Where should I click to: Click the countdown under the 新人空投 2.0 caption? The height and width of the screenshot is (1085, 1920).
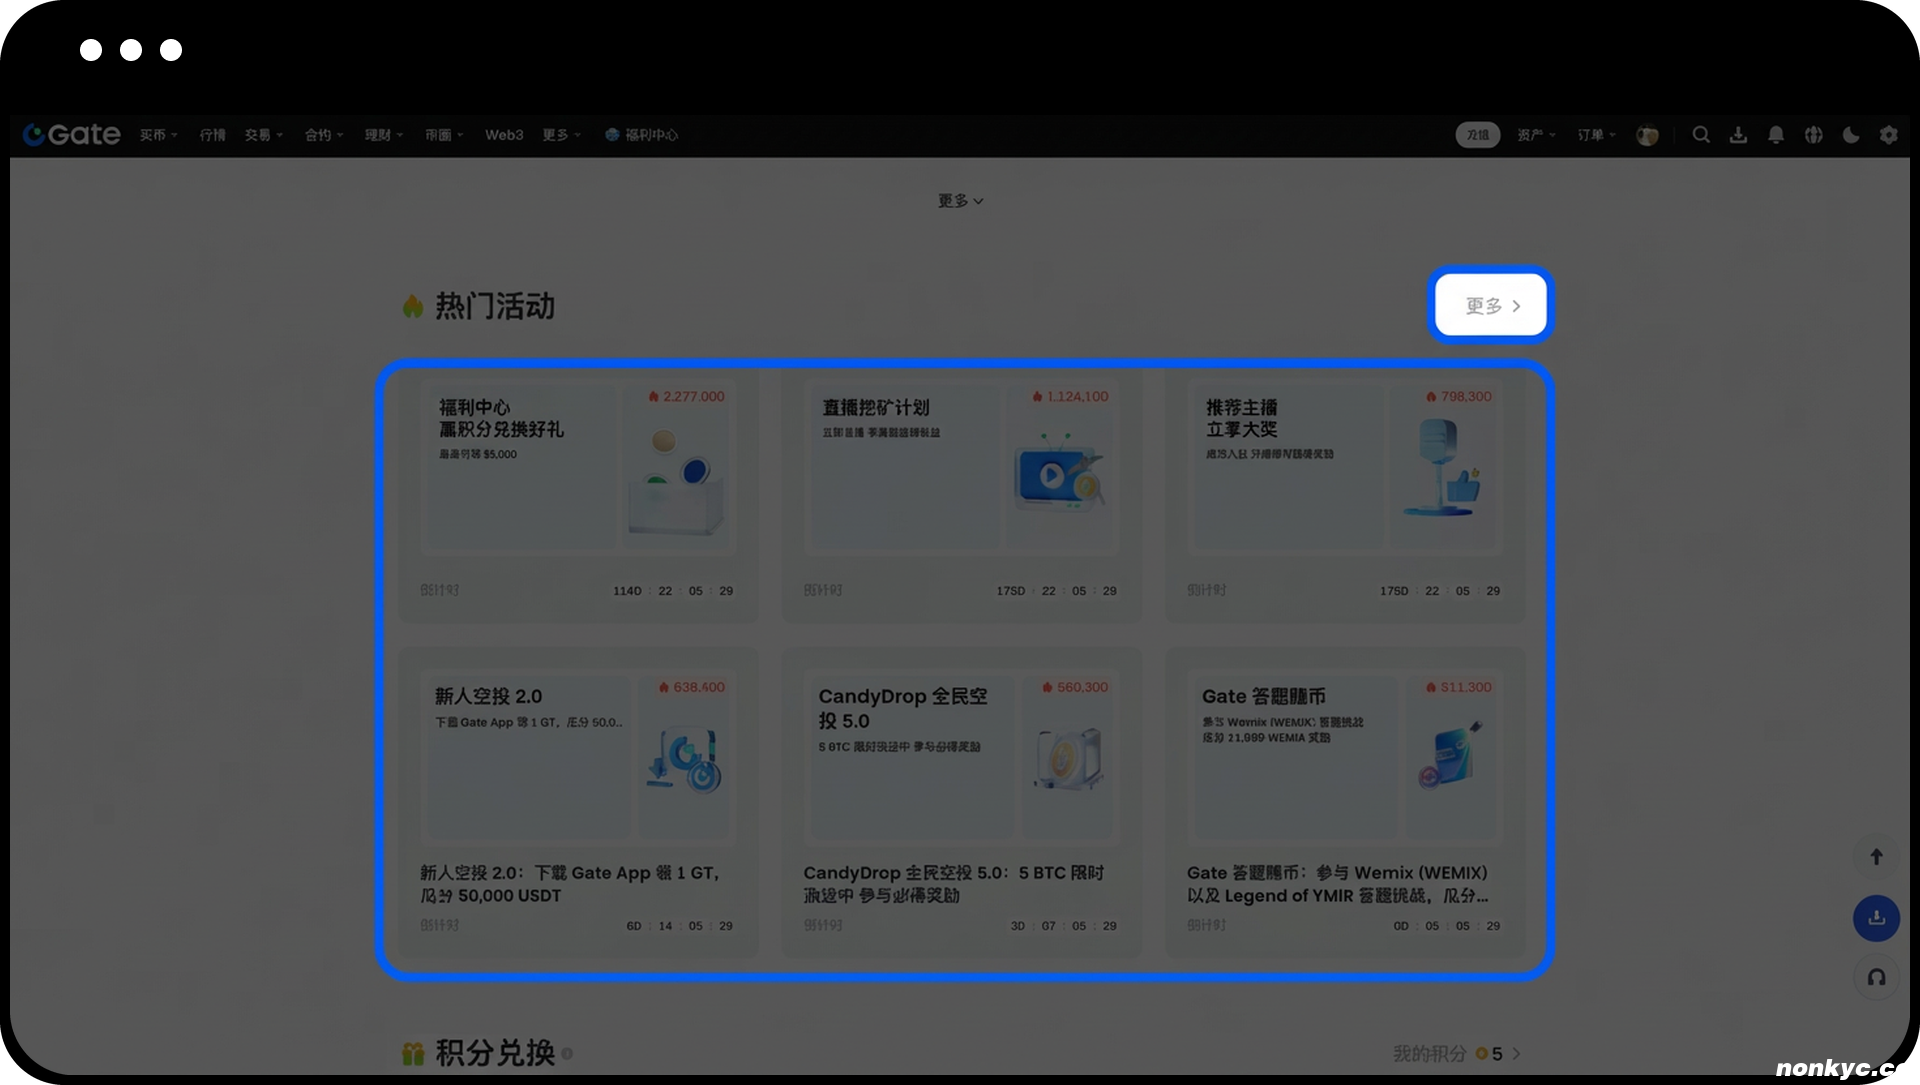click(680, 926)
